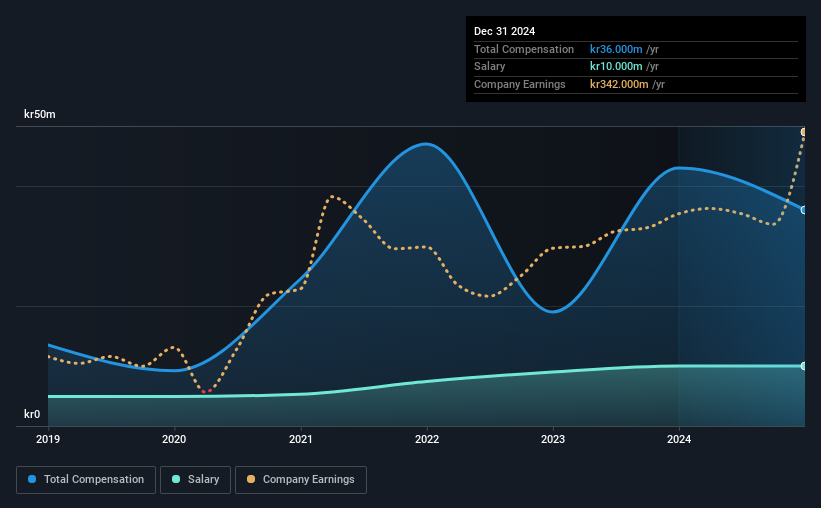This screenshot has height=508, width=821.
Task: Click the Company Earnings end-point marker
Action: click(804, 132)
